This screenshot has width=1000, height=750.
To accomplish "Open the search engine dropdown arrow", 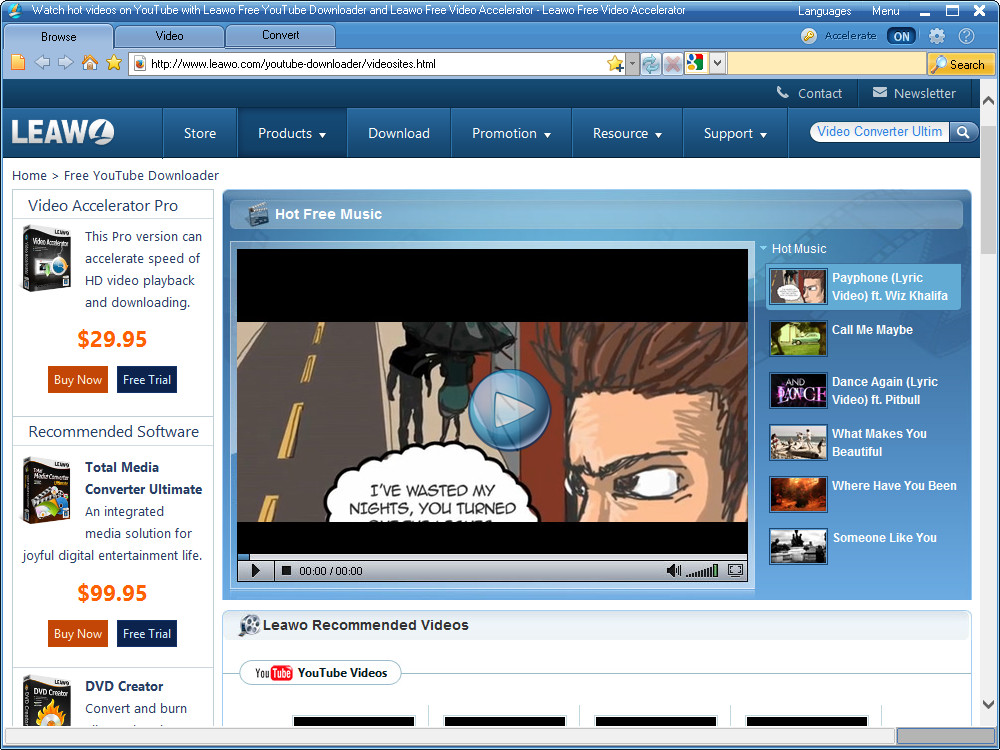I will (718, 63).
